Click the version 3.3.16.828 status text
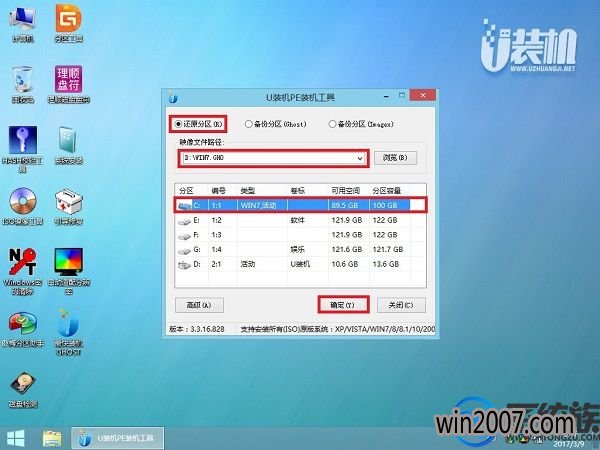 [197, 329]
